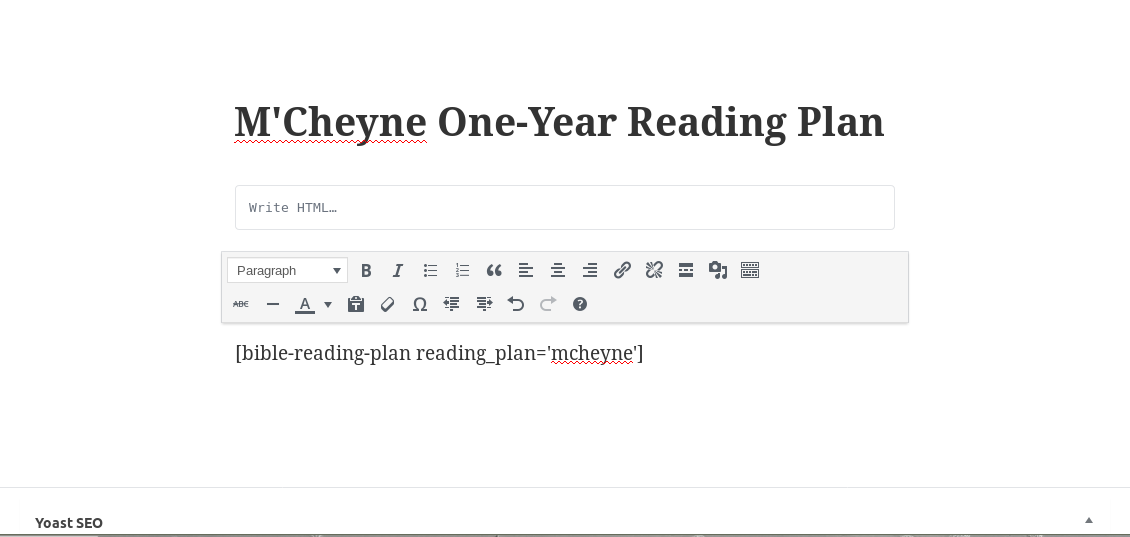1130x537 pixels.
Task: Click the Yoast SEO panel header
Action: (69, 522)
